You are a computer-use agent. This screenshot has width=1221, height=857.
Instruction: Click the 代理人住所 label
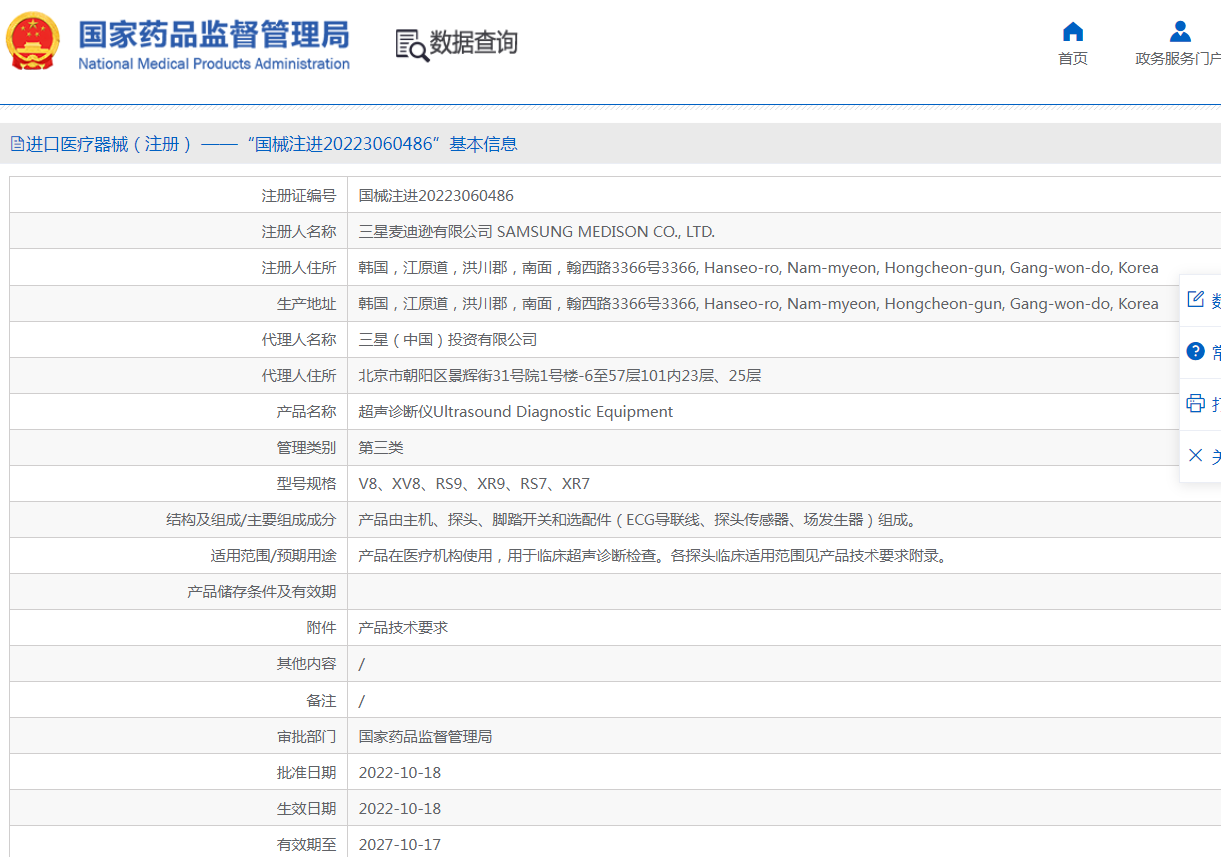(x=299, y=376)
